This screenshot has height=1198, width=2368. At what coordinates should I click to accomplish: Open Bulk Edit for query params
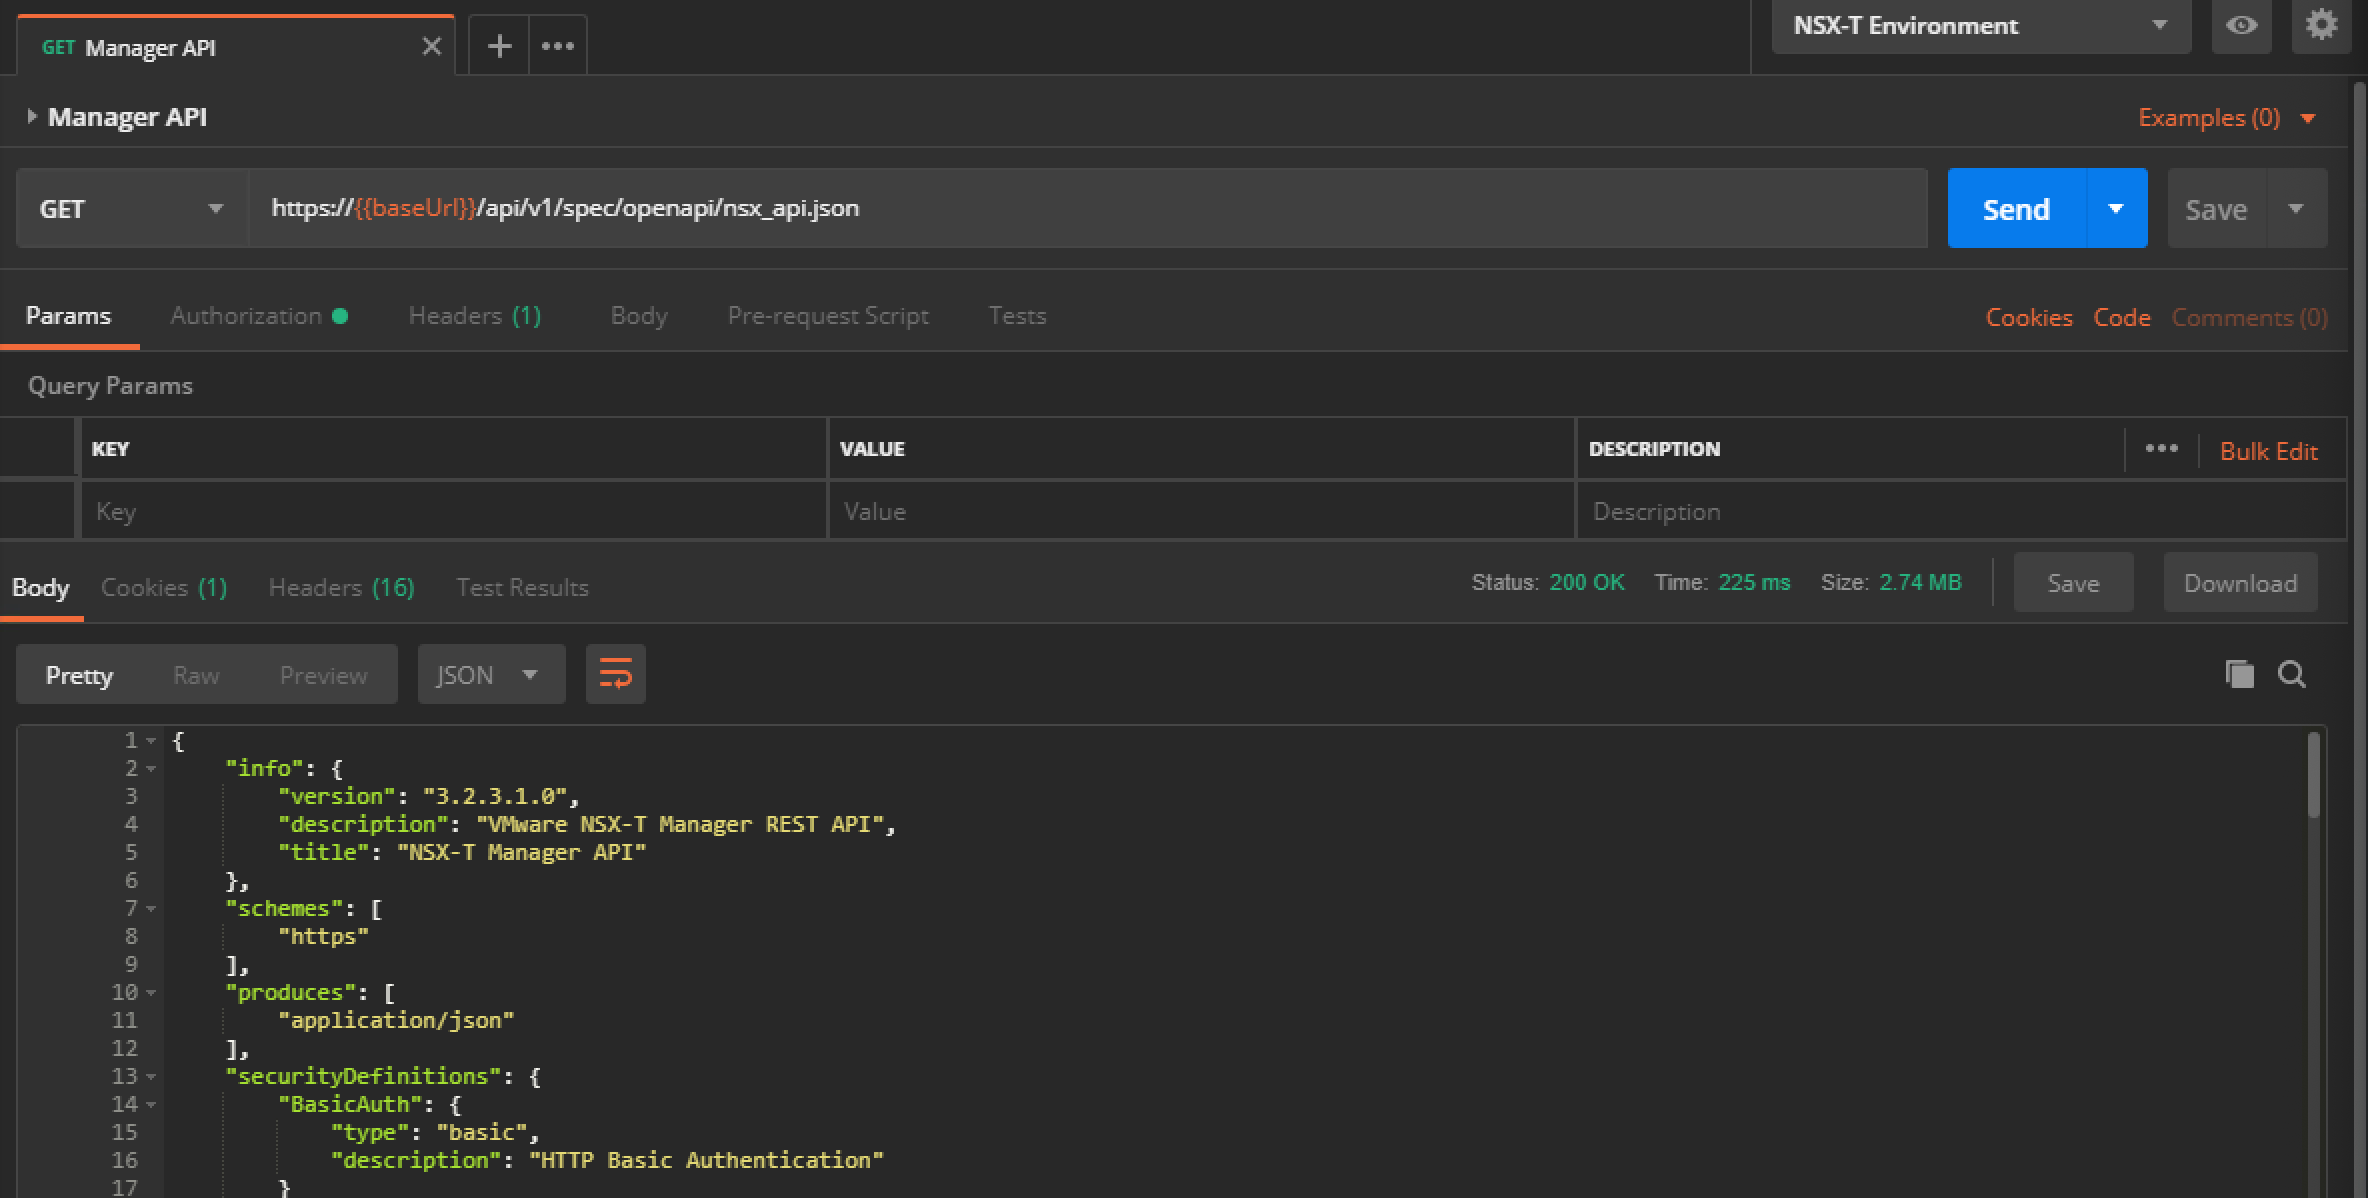click(2268, 451)
